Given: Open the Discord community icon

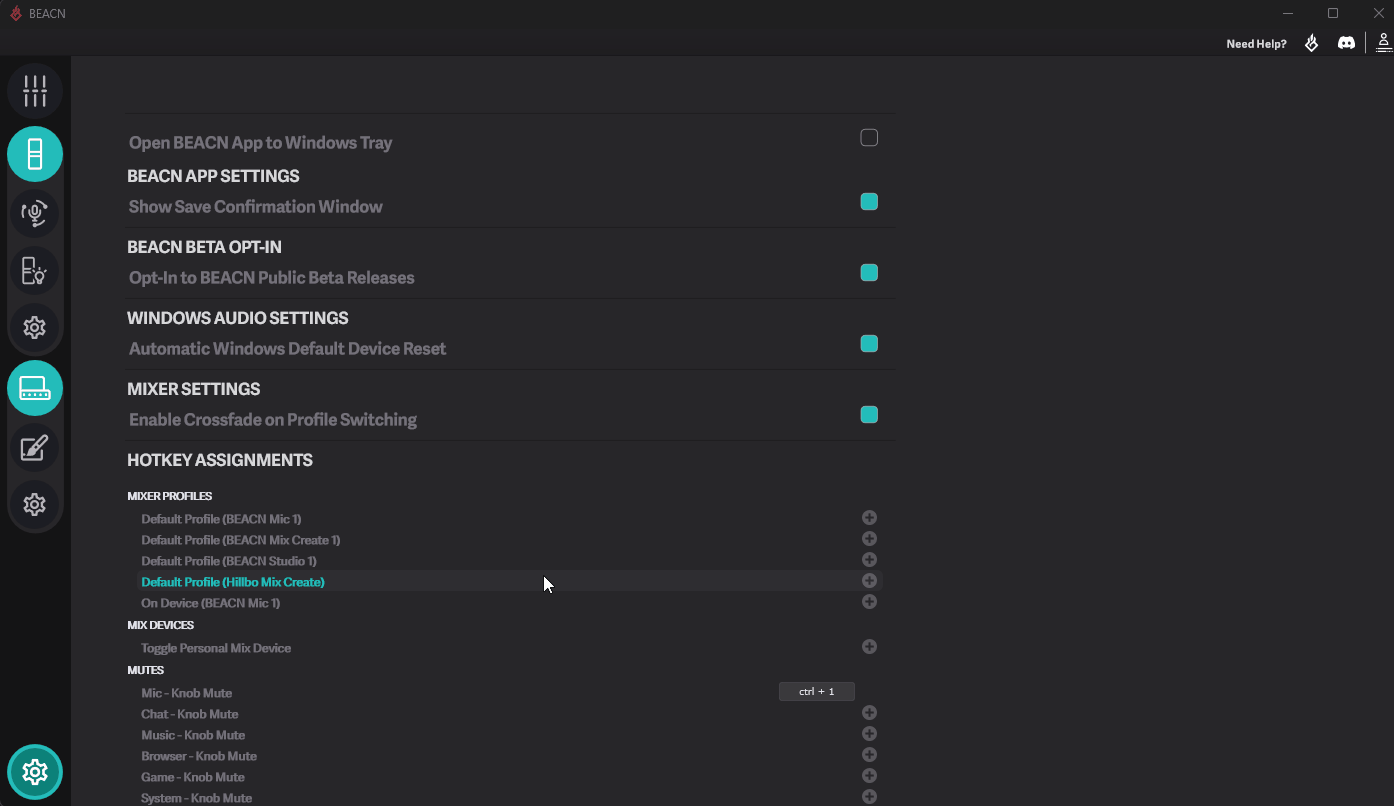Looking at the screenshot, I should [x=1347, y=43].
